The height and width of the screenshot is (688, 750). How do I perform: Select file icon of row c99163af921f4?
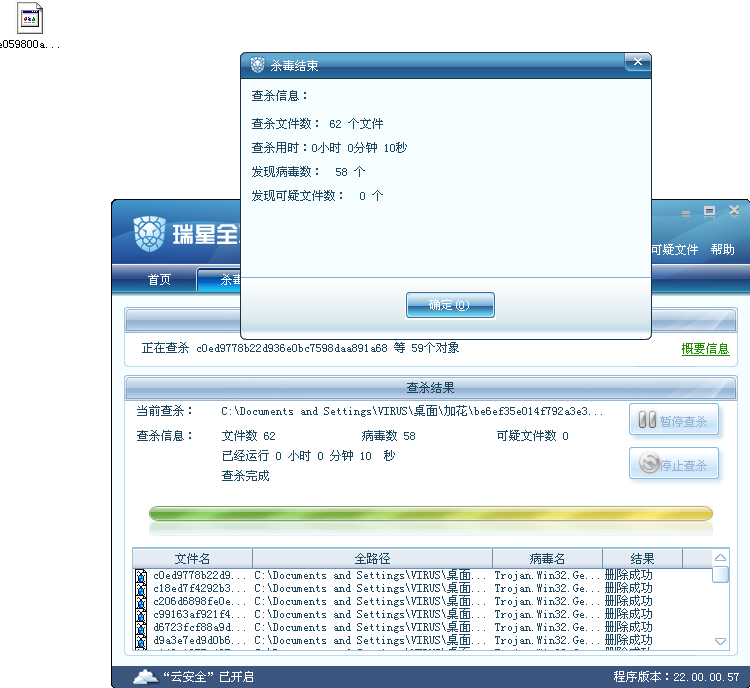point(141,614)
